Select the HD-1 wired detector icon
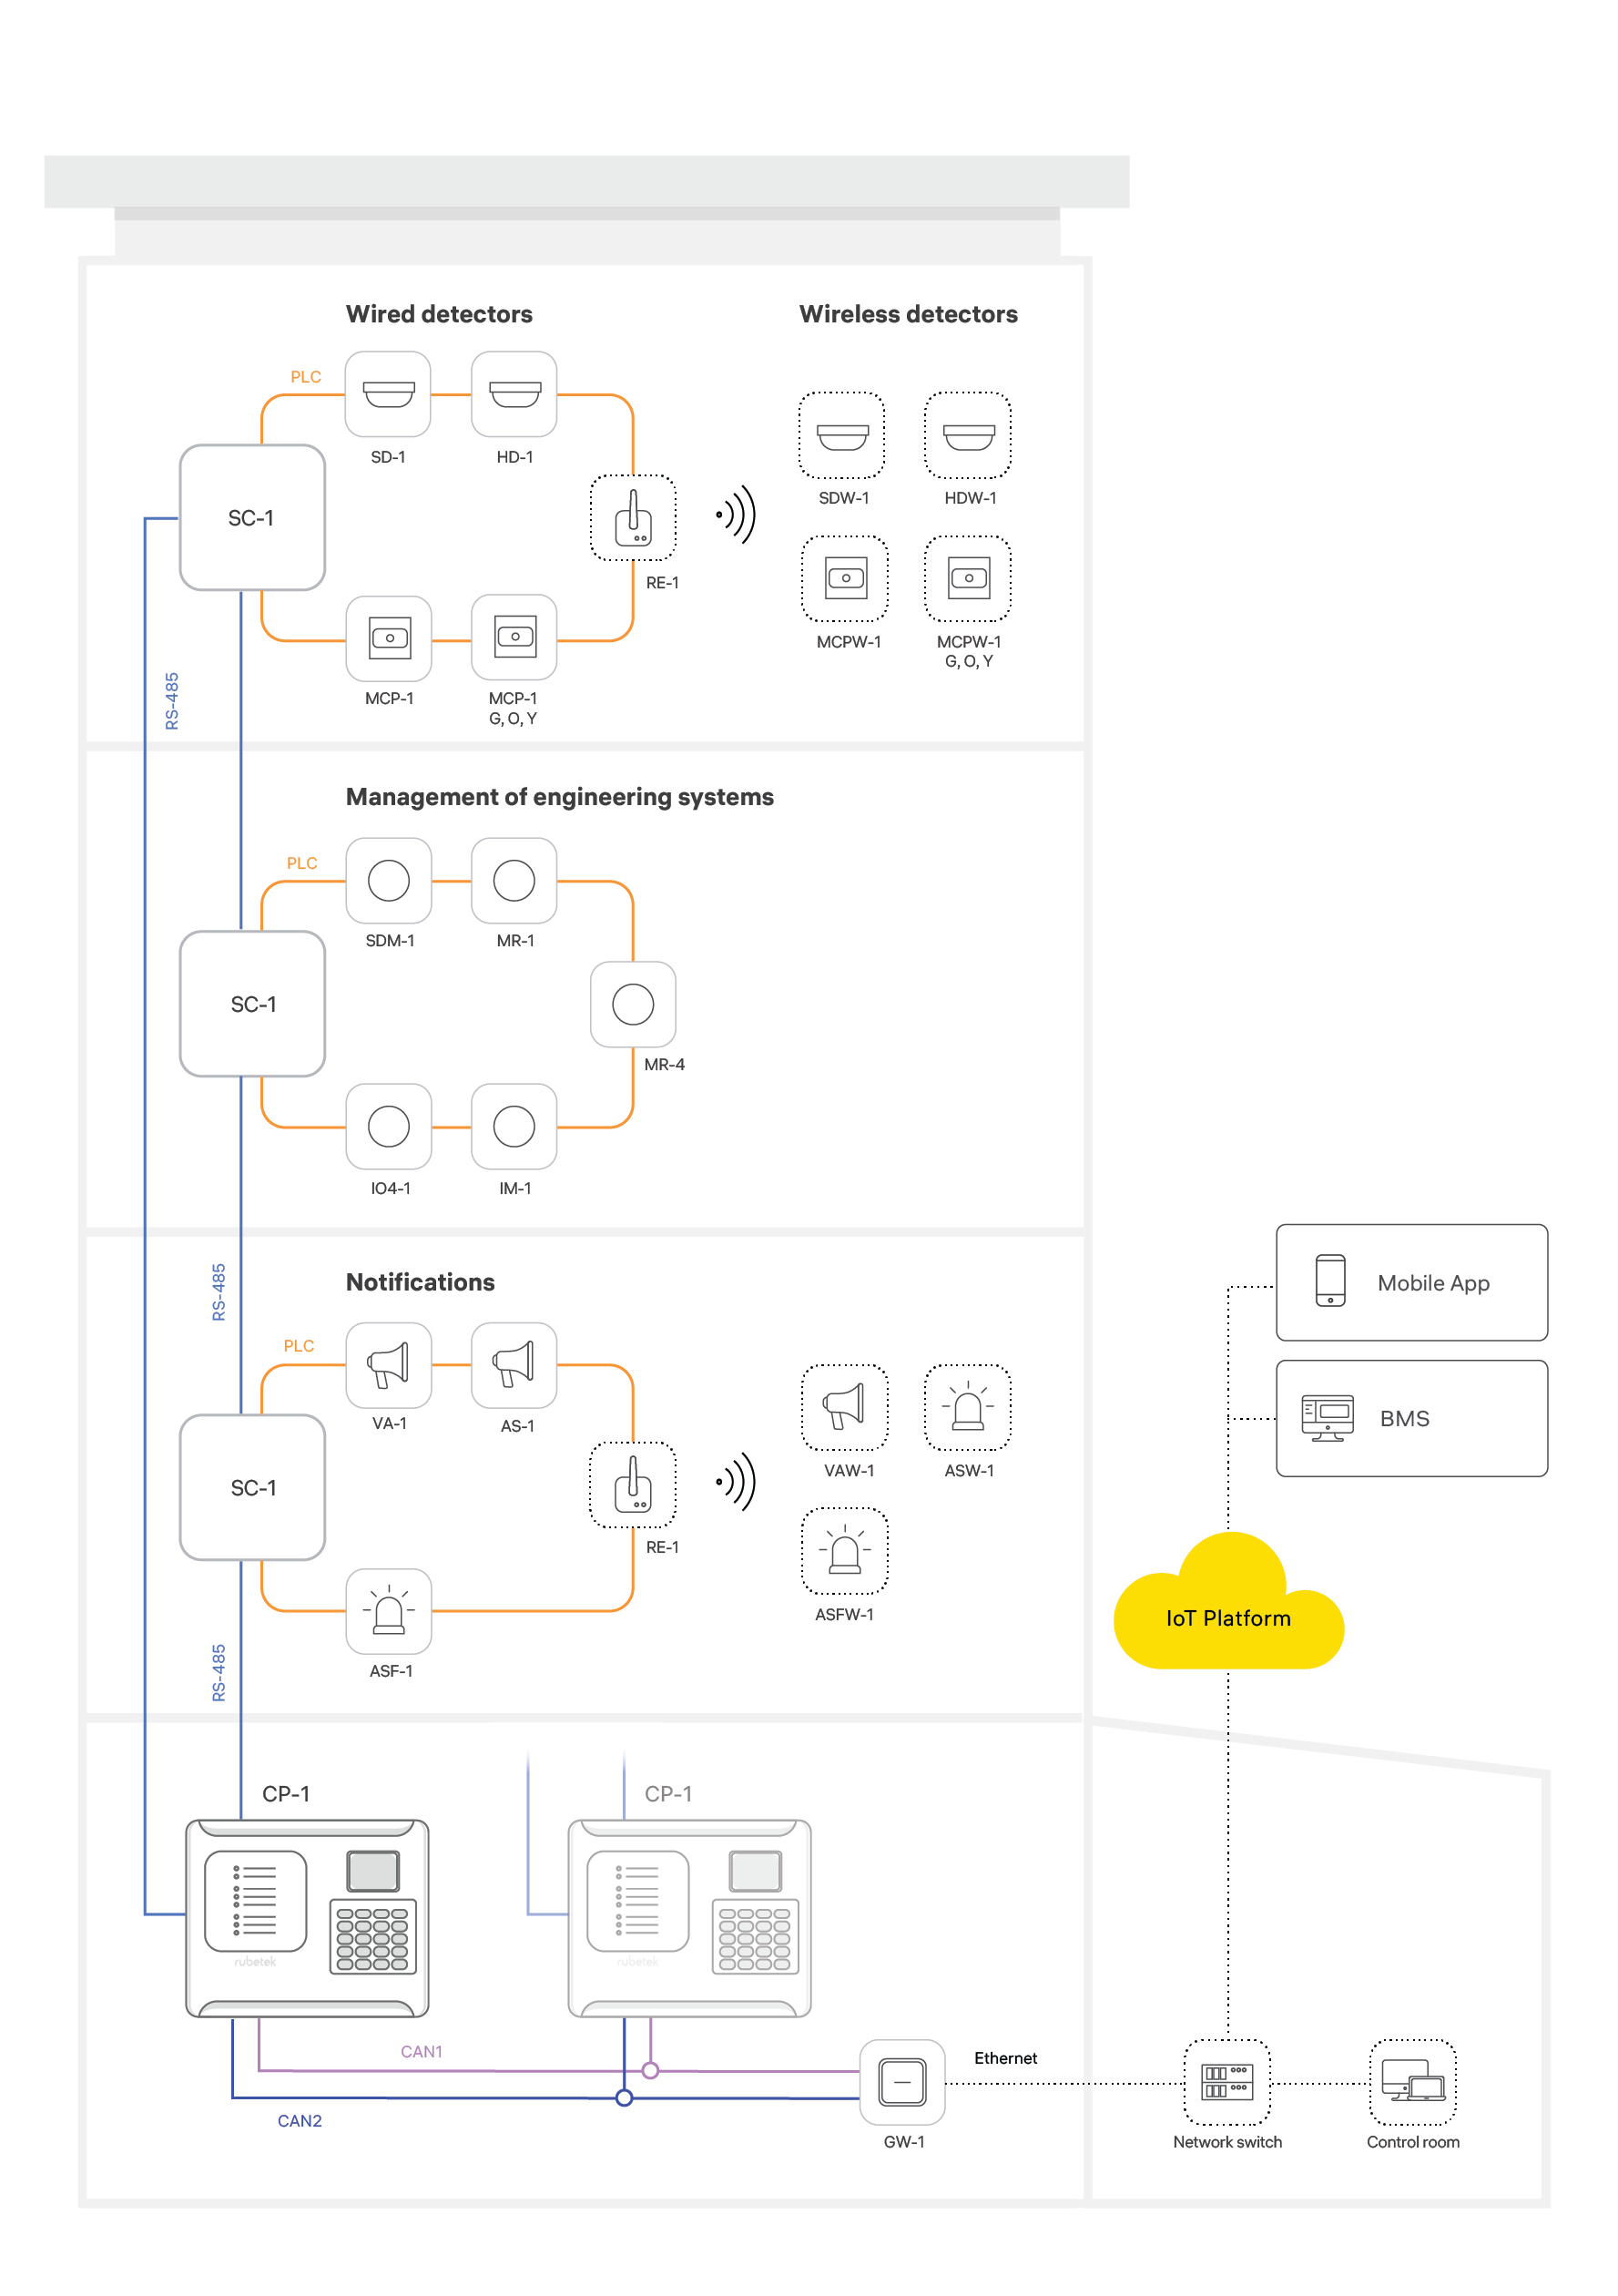 (x=514, y=394)
